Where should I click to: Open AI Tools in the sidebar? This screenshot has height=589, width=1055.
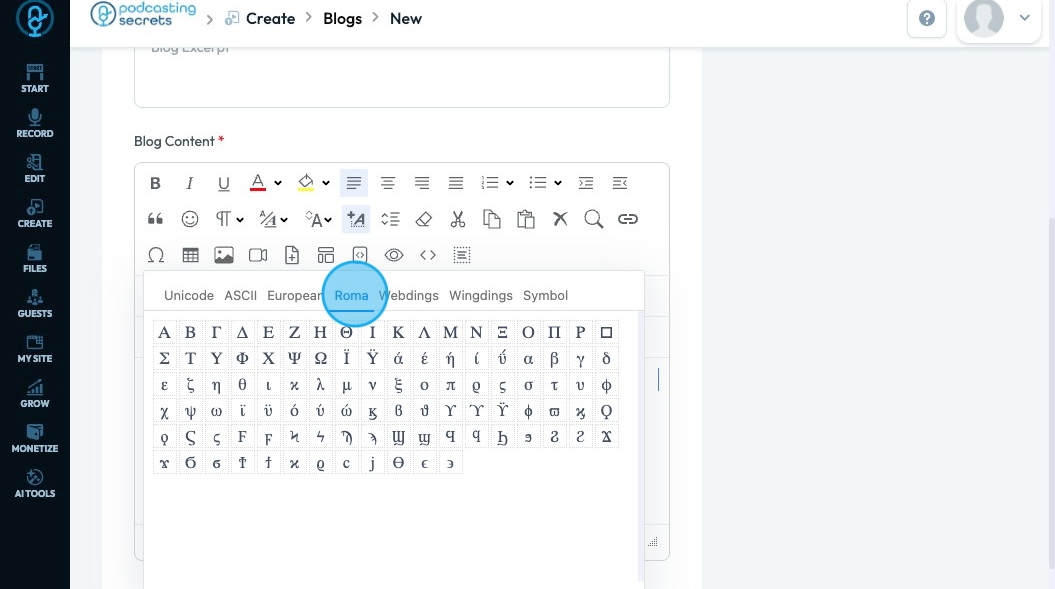[35, 483]
